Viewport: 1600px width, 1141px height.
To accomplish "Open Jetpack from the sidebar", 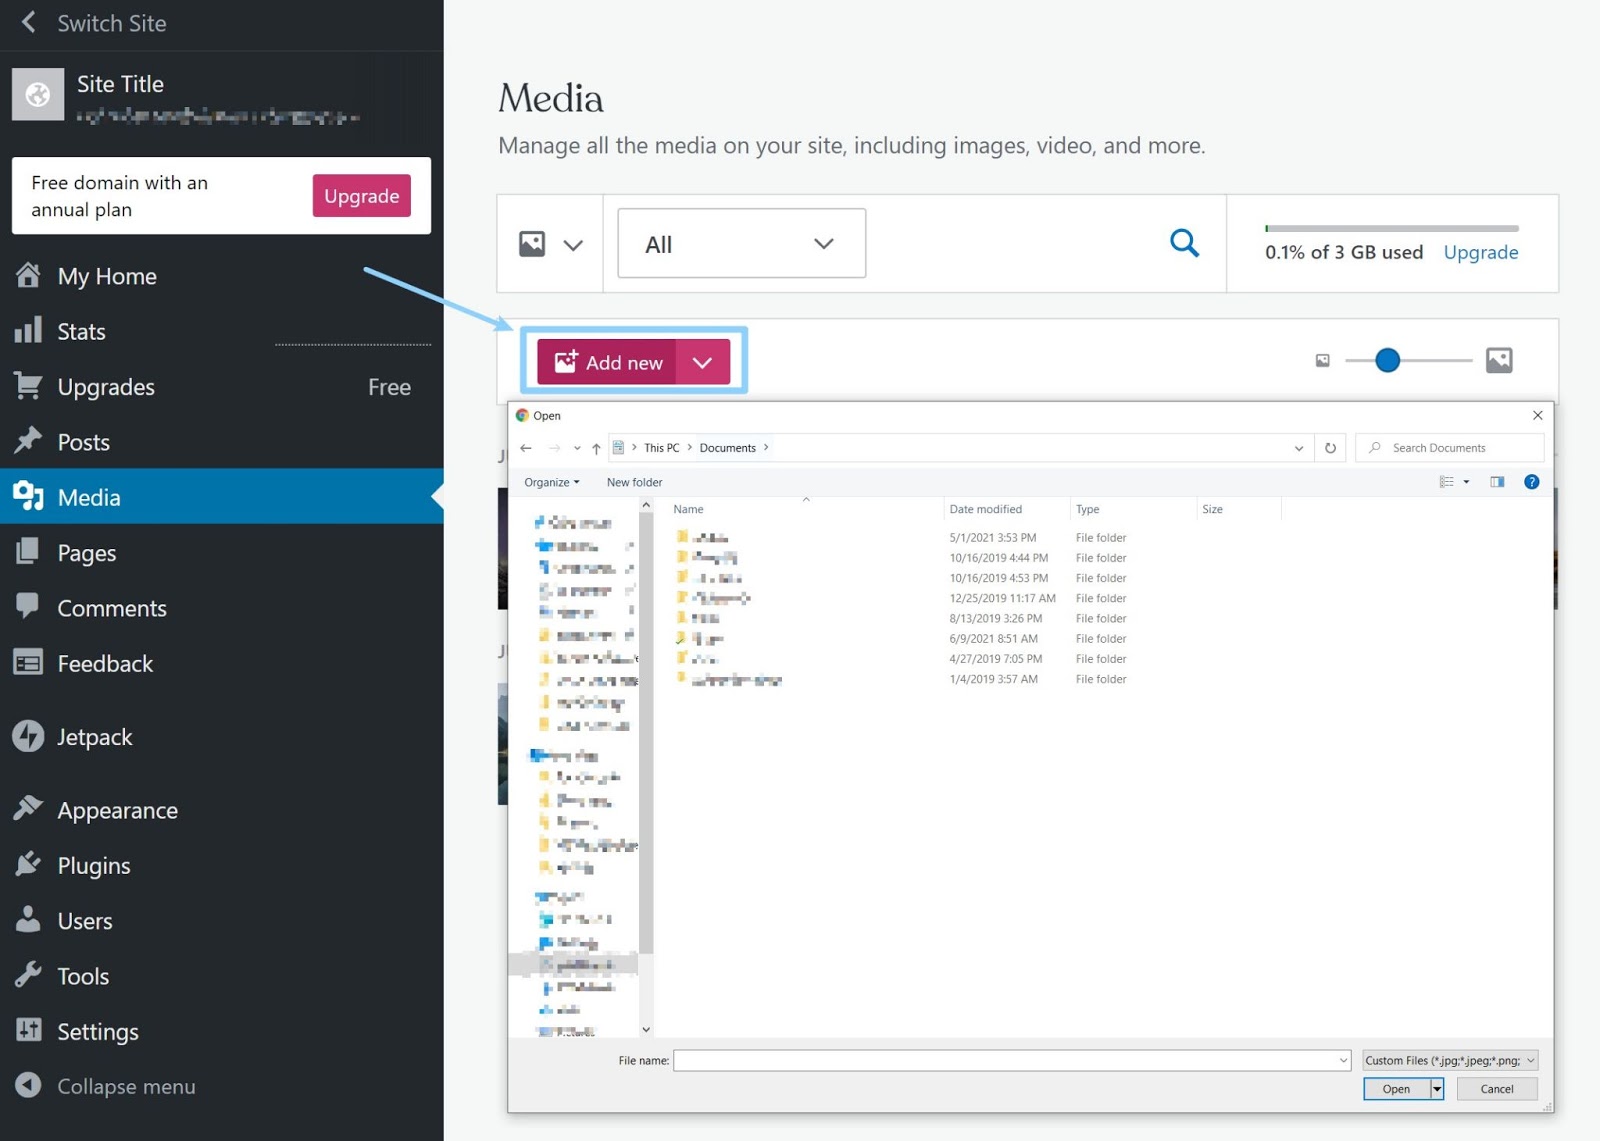I will tap(95, 737).
